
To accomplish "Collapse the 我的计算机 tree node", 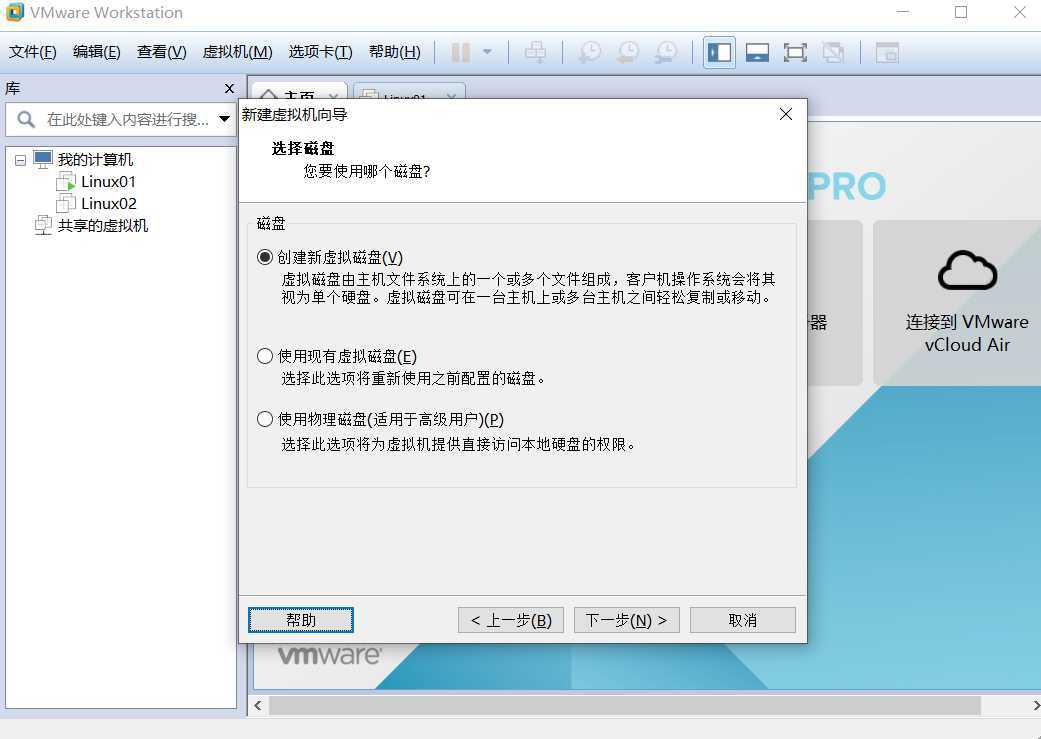I will tap(21, 160).
